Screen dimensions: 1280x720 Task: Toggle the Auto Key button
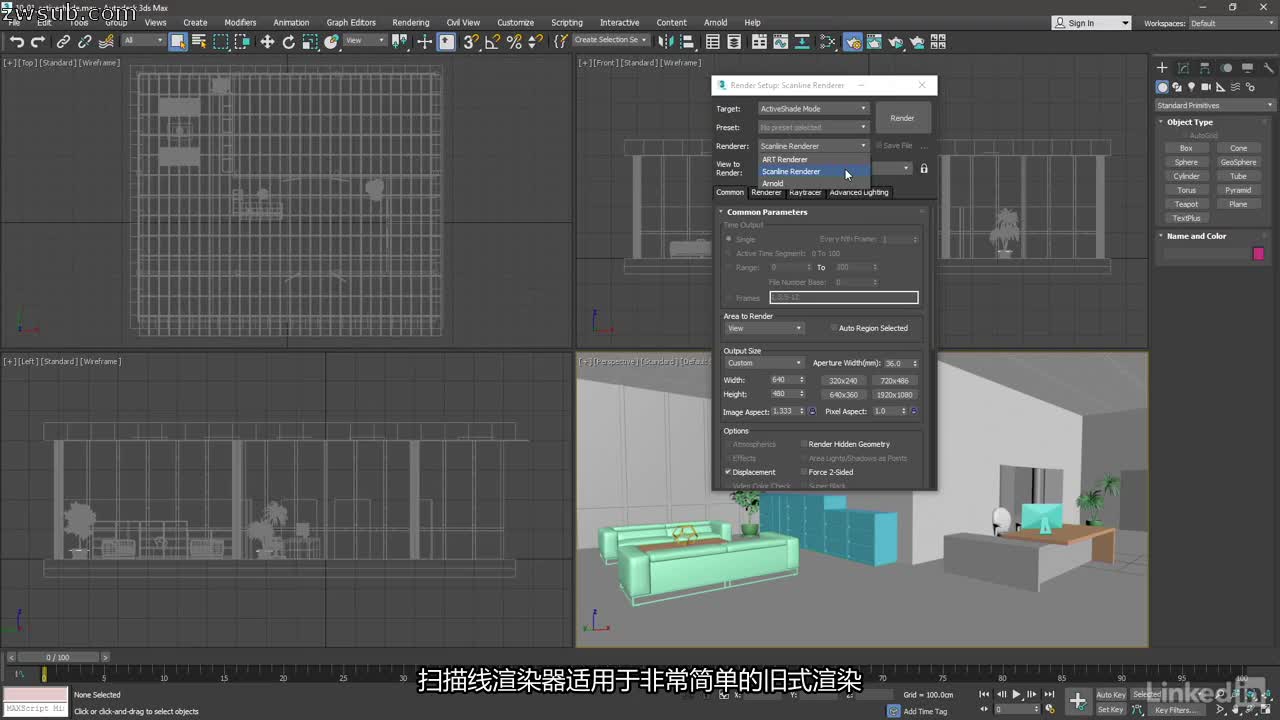(x=1111, y=694)
